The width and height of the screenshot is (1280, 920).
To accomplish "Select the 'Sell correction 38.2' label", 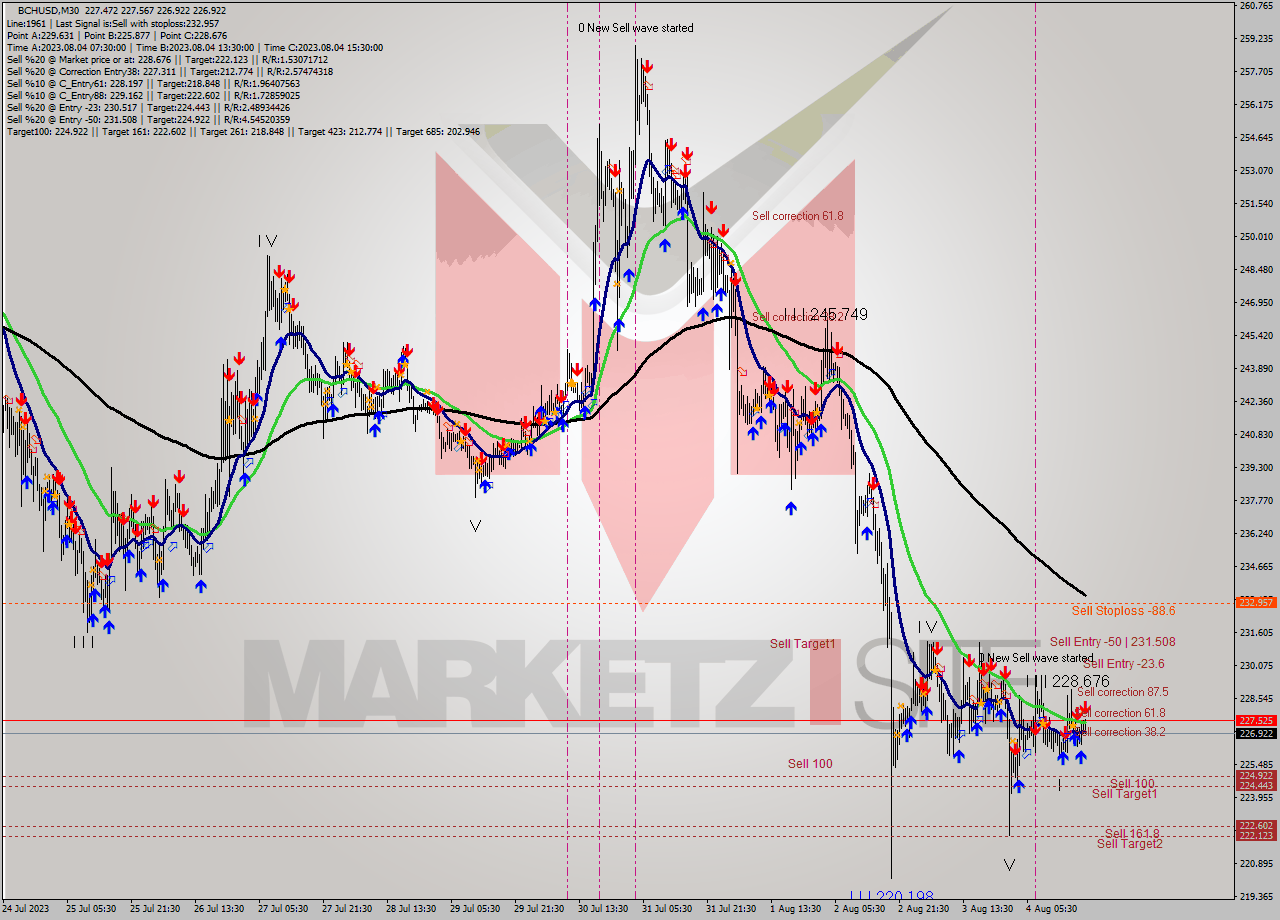I will coord(1123,732).
